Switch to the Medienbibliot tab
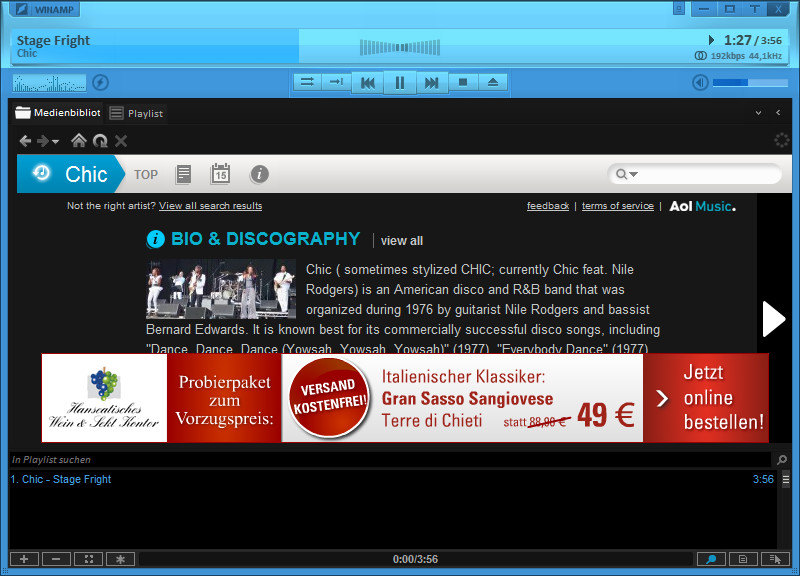This screenshot has width=800, height=576. coord(58,113)
